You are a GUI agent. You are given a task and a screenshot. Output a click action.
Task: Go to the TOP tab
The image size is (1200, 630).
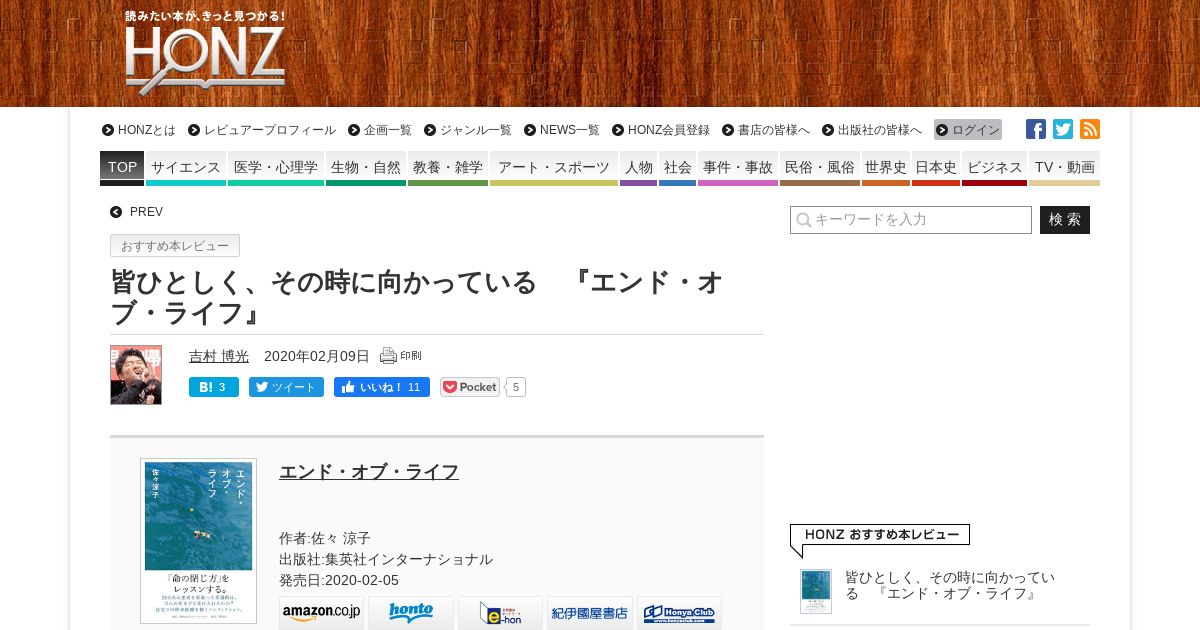coord(122,168)
